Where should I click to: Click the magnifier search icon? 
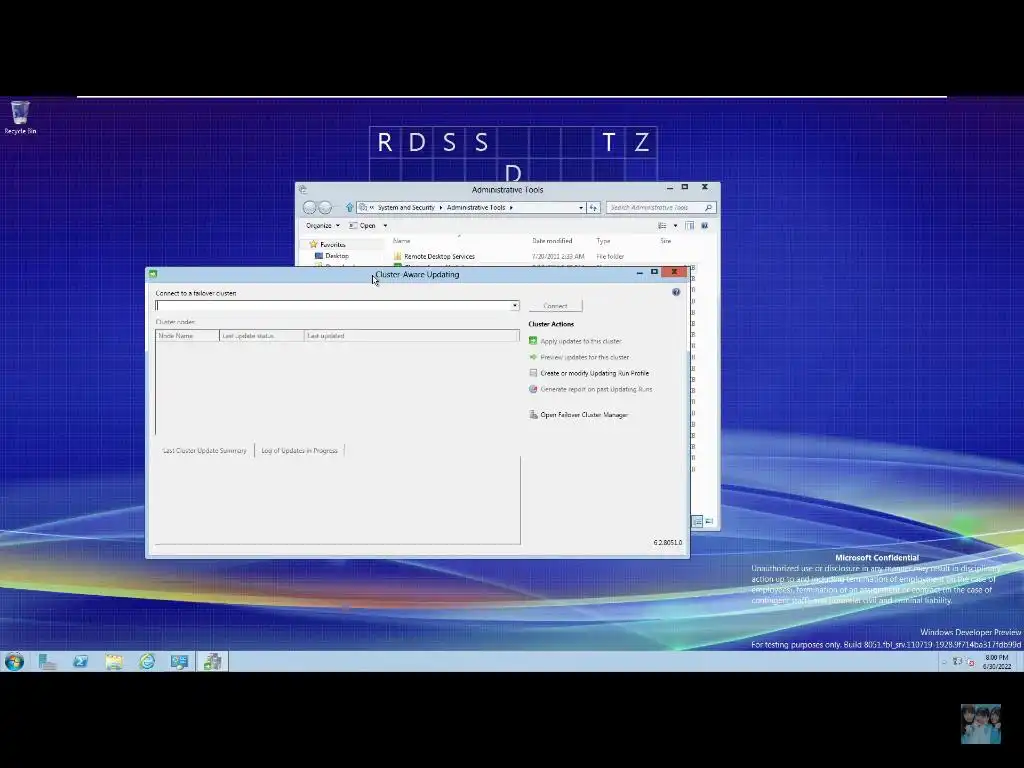coord(709,208)
